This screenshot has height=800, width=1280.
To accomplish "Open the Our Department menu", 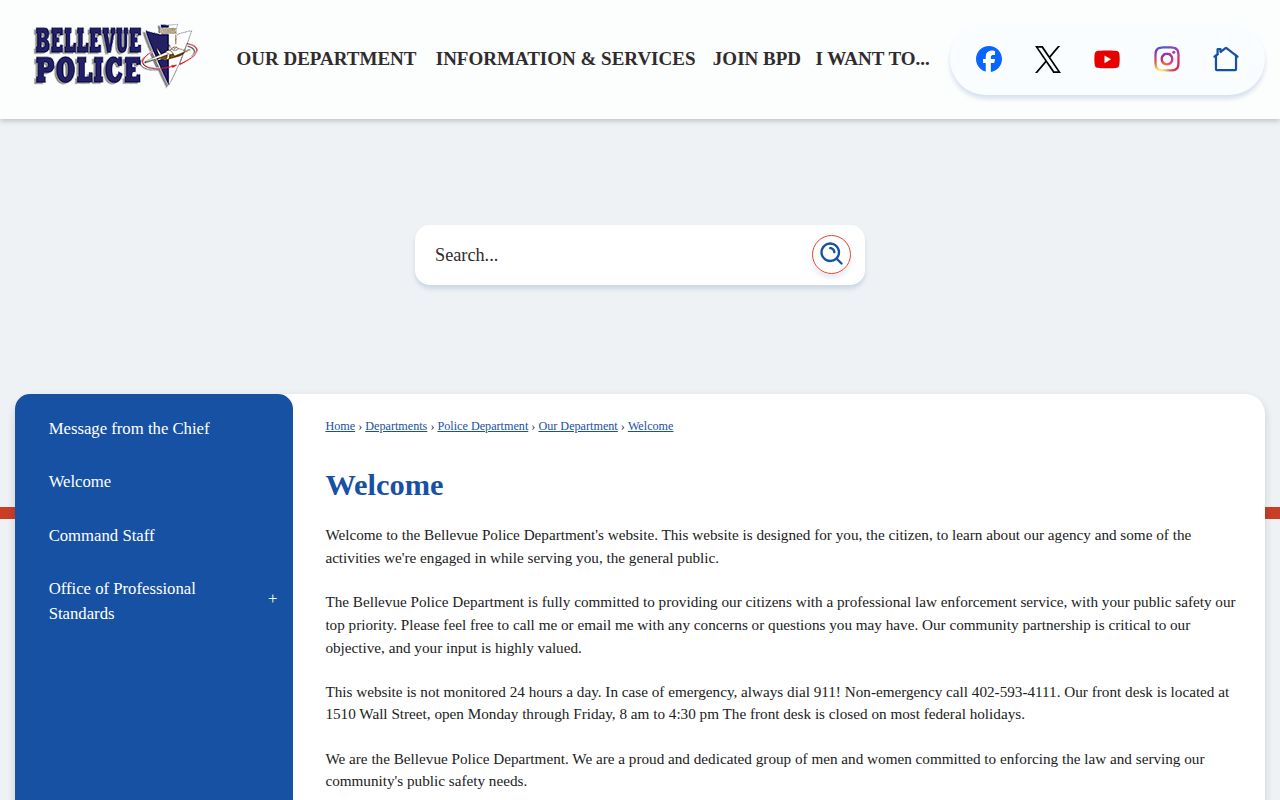I will (x=326, y=59).
